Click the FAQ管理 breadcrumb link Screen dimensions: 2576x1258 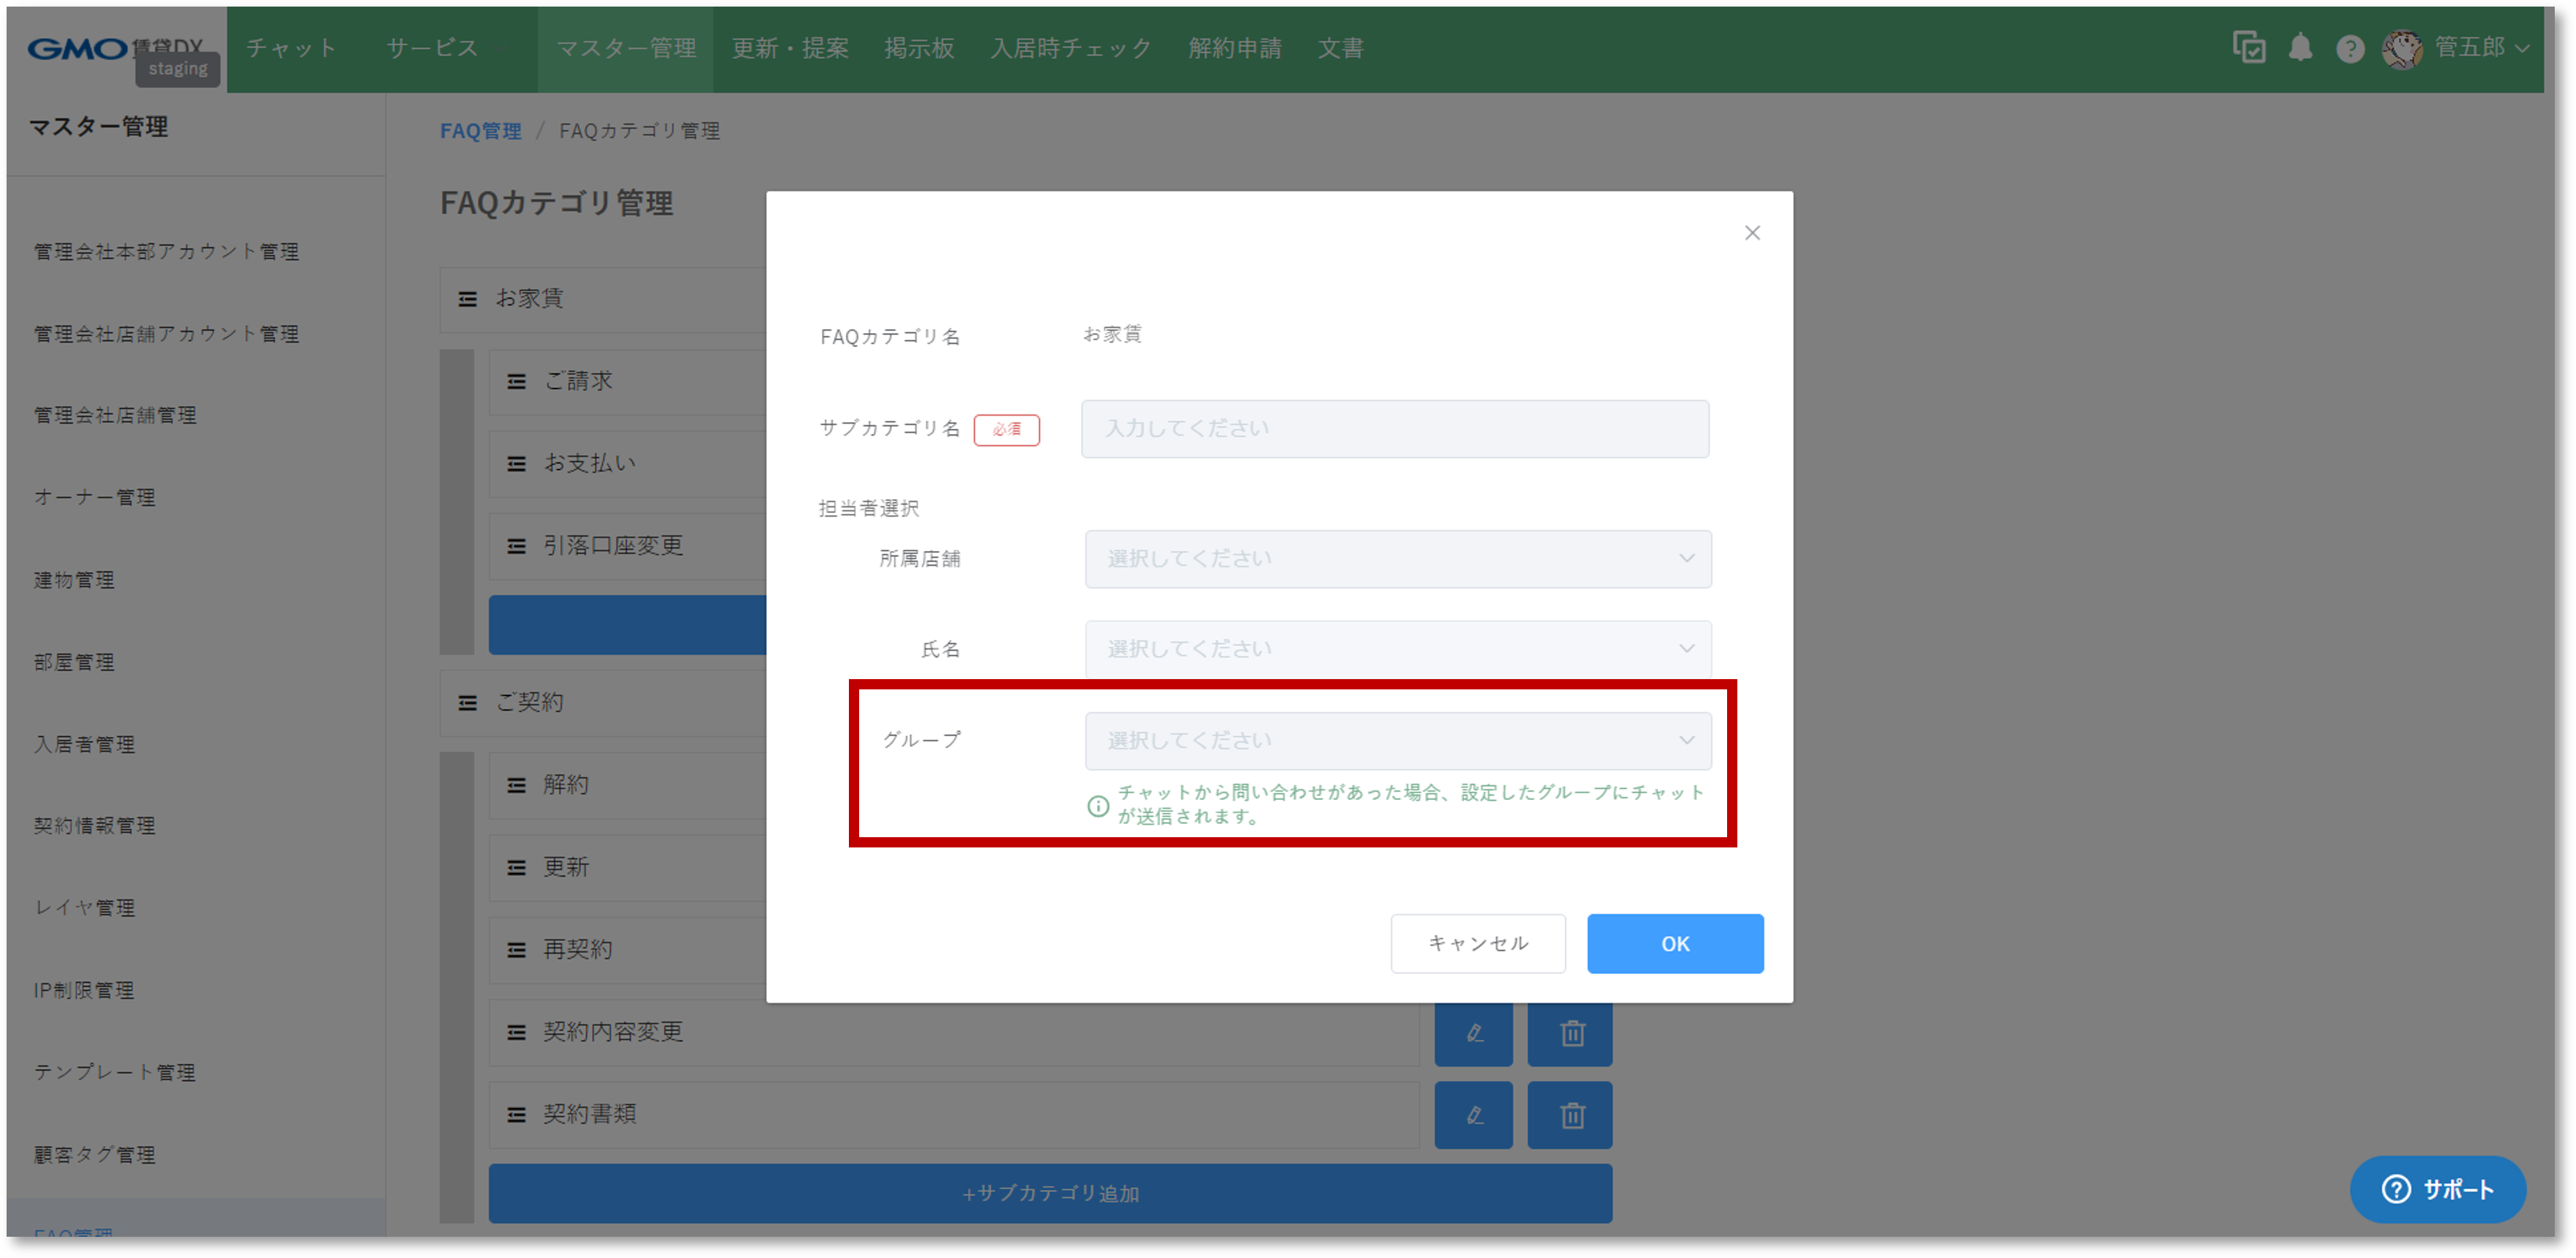(x=481, y=130)
